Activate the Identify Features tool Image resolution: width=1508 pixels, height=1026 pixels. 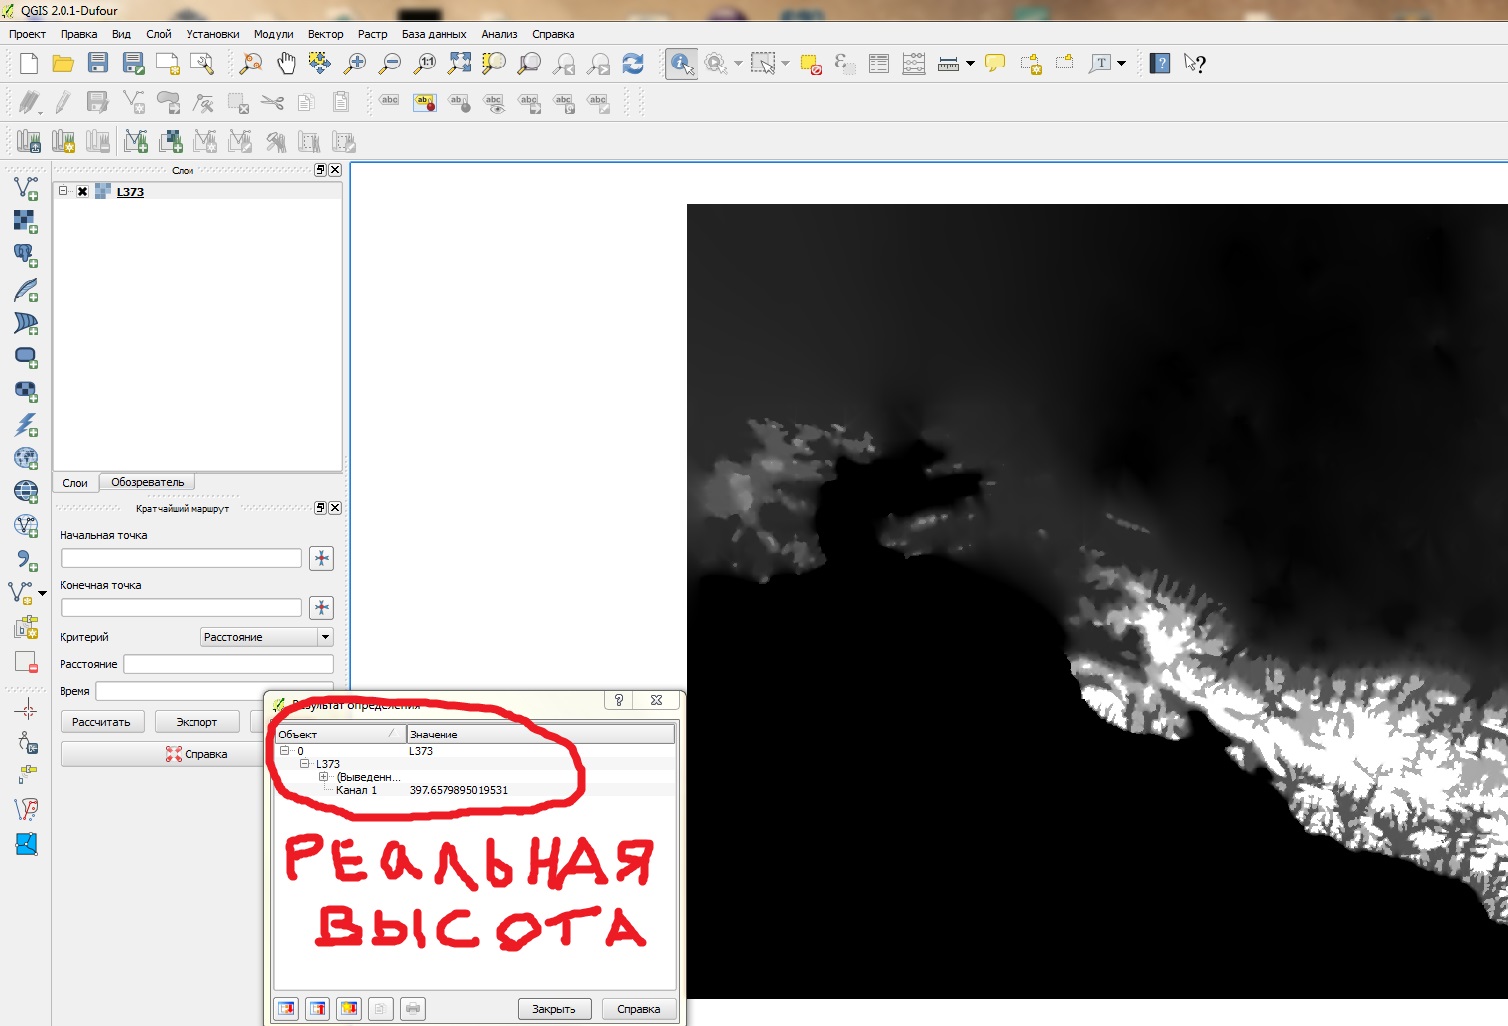pos(681,64)
